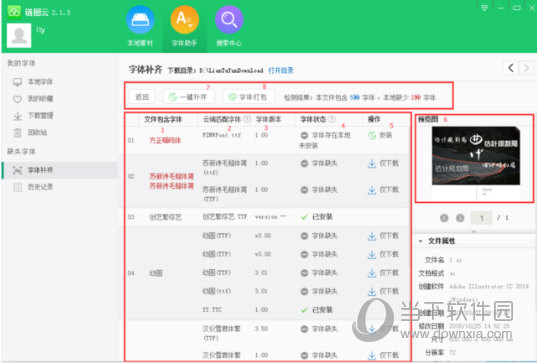The height and width of the screenshot is (363, 537).
Task: Install FZMWFont.ttf via 安装
Action: [x=380, y=135]
